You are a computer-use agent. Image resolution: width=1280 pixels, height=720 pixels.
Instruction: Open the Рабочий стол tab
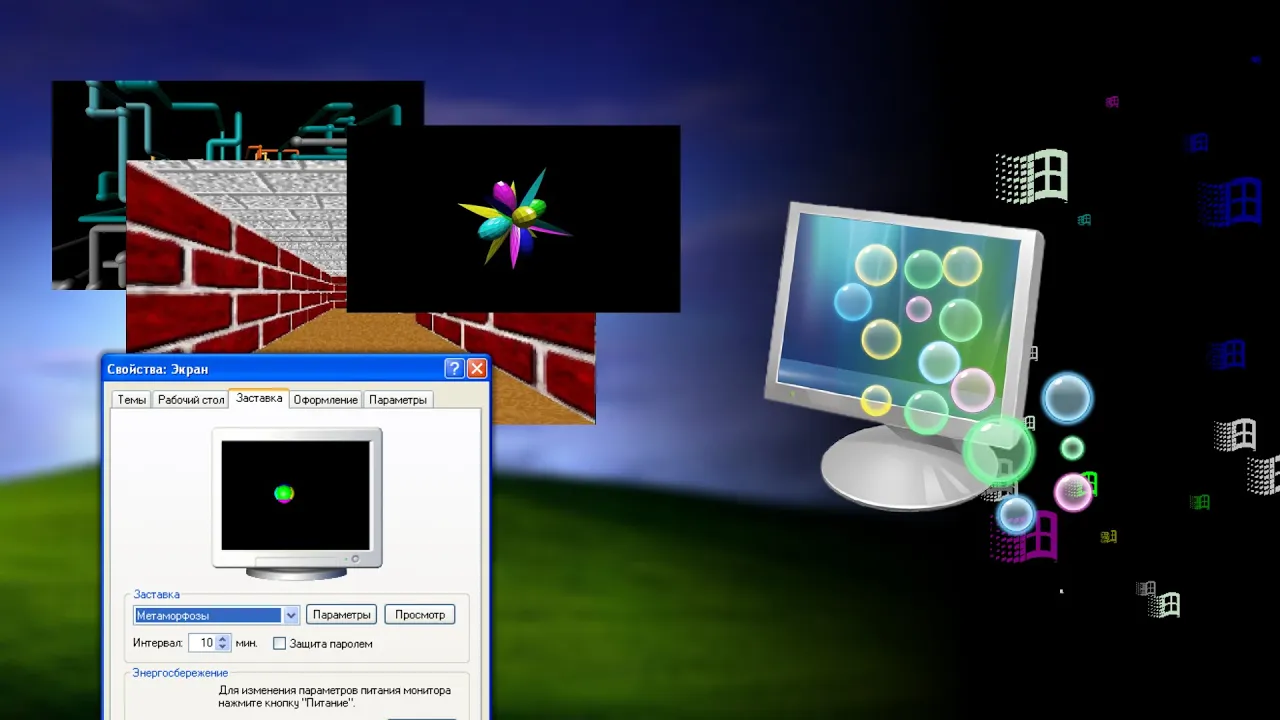(191, 400)
